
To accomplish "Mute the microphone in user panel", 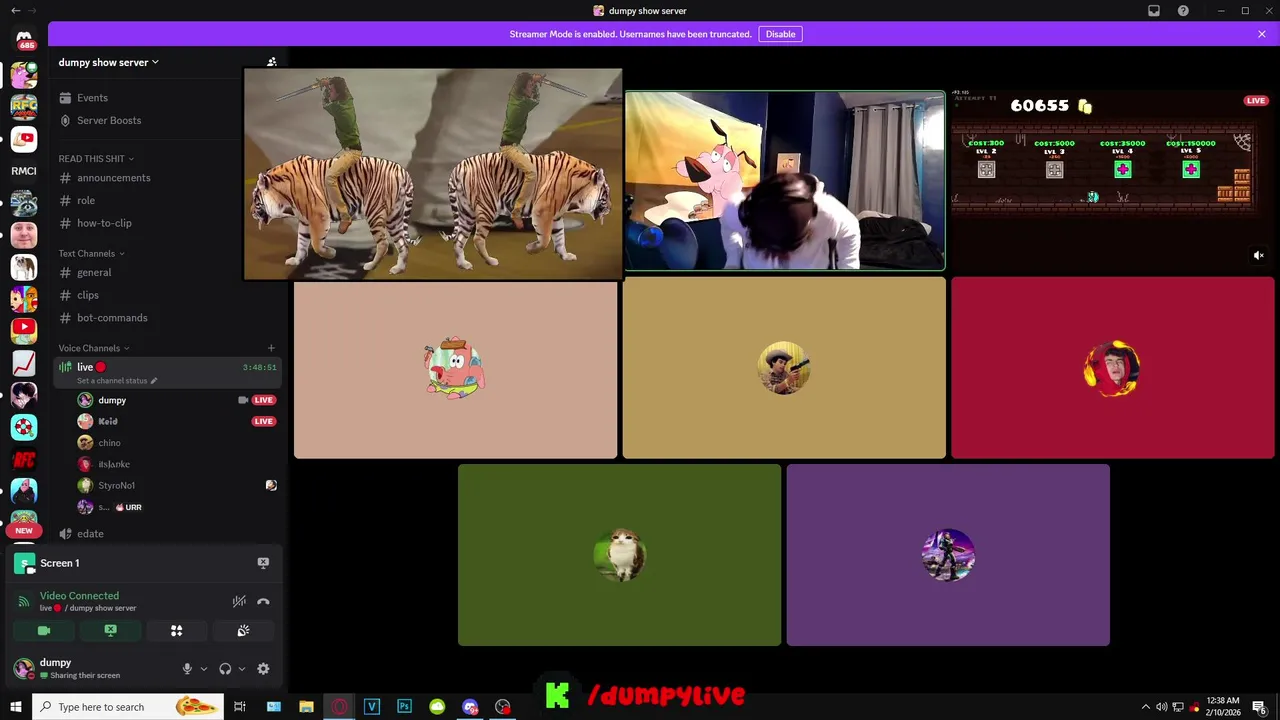I will pyautogui.click(x=187, y=669).
